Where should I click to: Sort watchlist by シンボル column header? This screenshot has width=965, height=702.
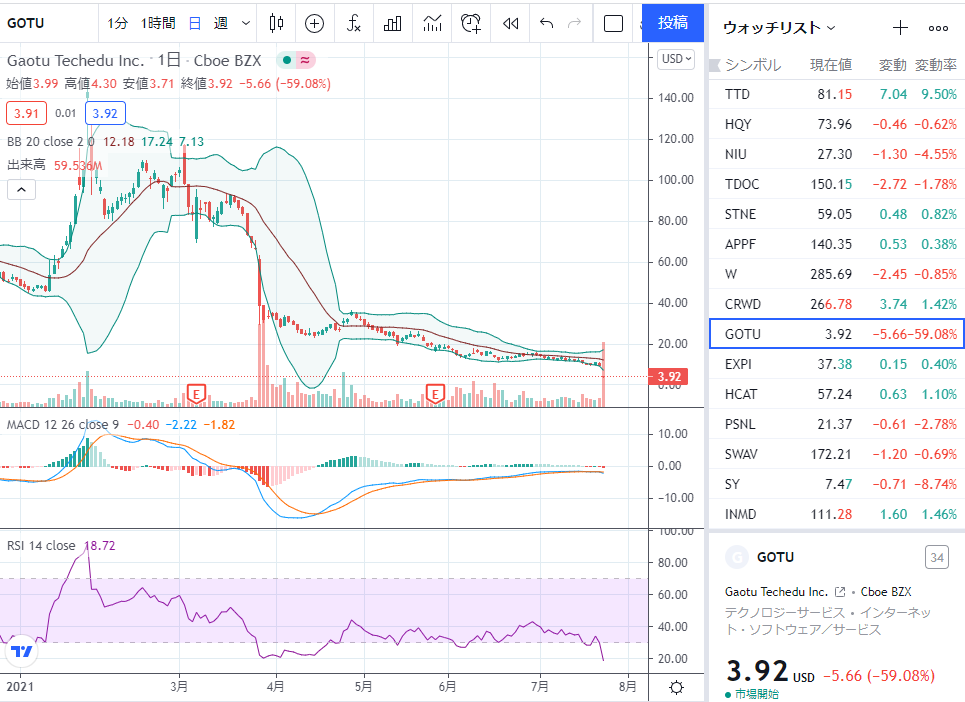[753, 65]
